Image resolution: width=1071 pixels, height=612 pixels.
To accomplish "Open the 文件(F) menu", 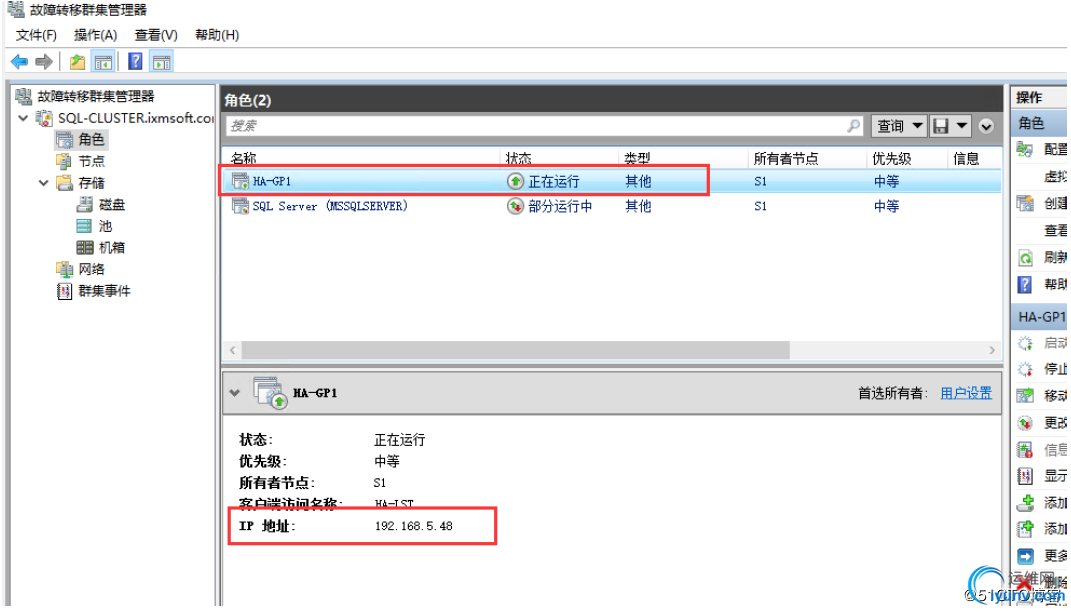I will tap(36, 35).
